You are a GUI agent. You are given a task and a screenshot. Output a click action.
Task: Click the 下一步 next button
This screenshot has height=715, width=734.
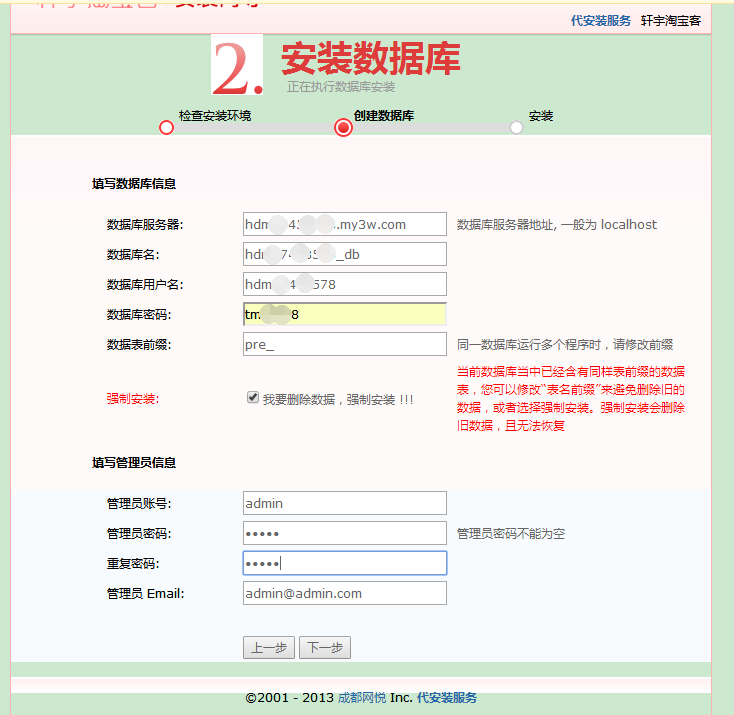click(x=324, y=648)
